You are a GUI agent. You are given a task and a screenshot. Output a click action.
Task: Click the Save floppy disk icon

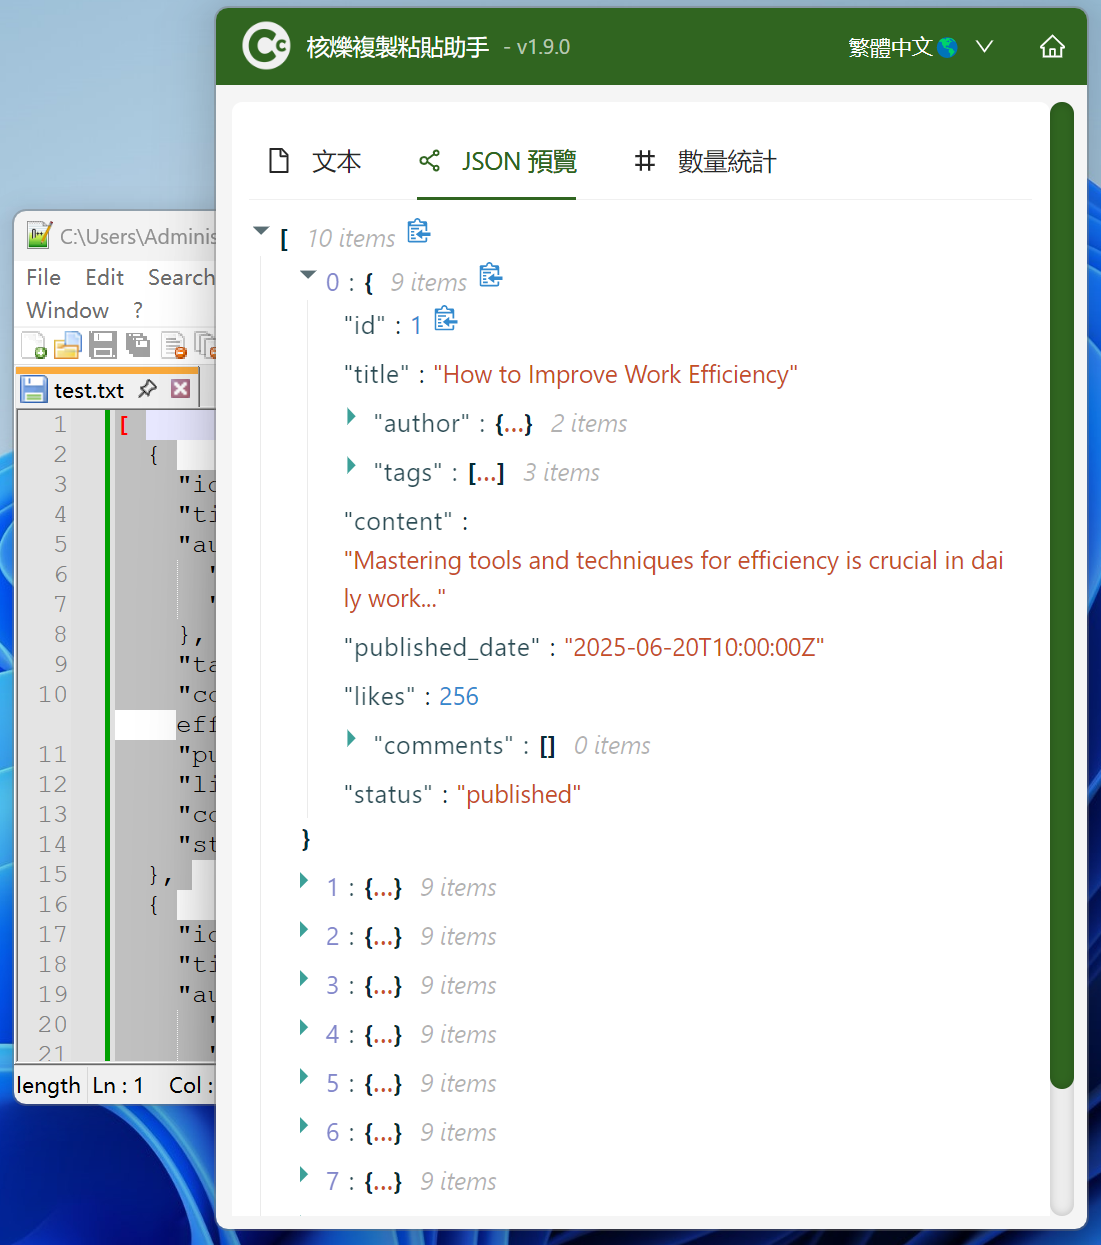[102, 345]
